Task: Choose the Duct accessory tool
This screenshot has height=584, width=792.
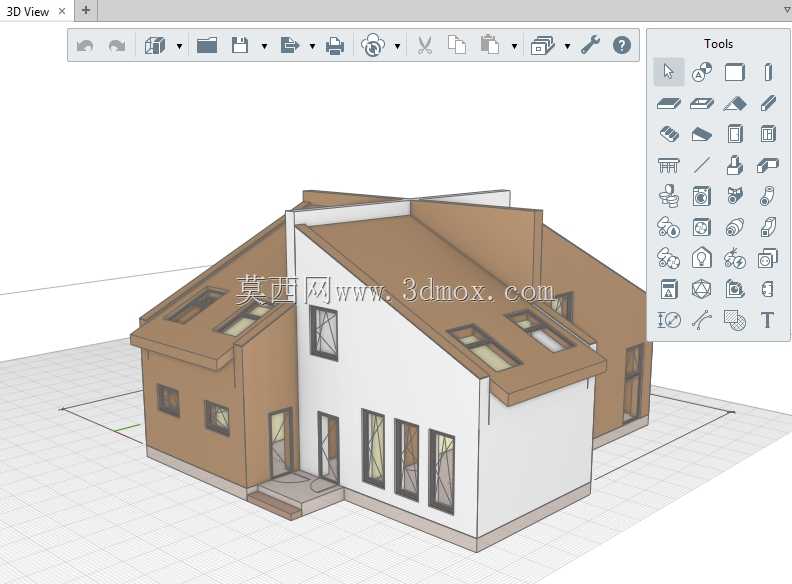Action: point(735,227)
